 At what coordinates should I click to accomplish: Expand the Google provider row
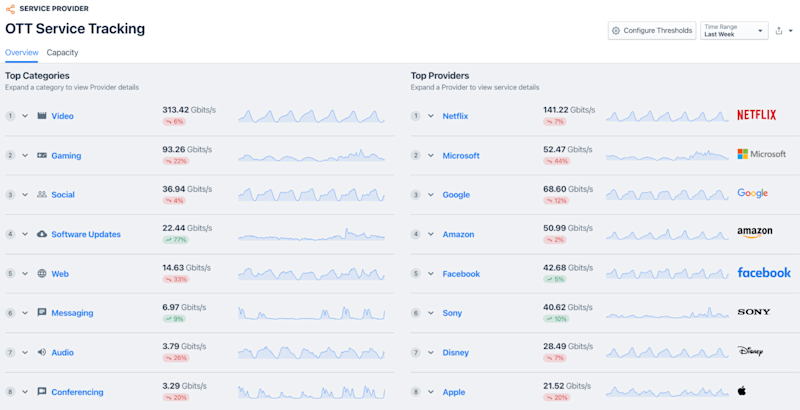(431, 194)
